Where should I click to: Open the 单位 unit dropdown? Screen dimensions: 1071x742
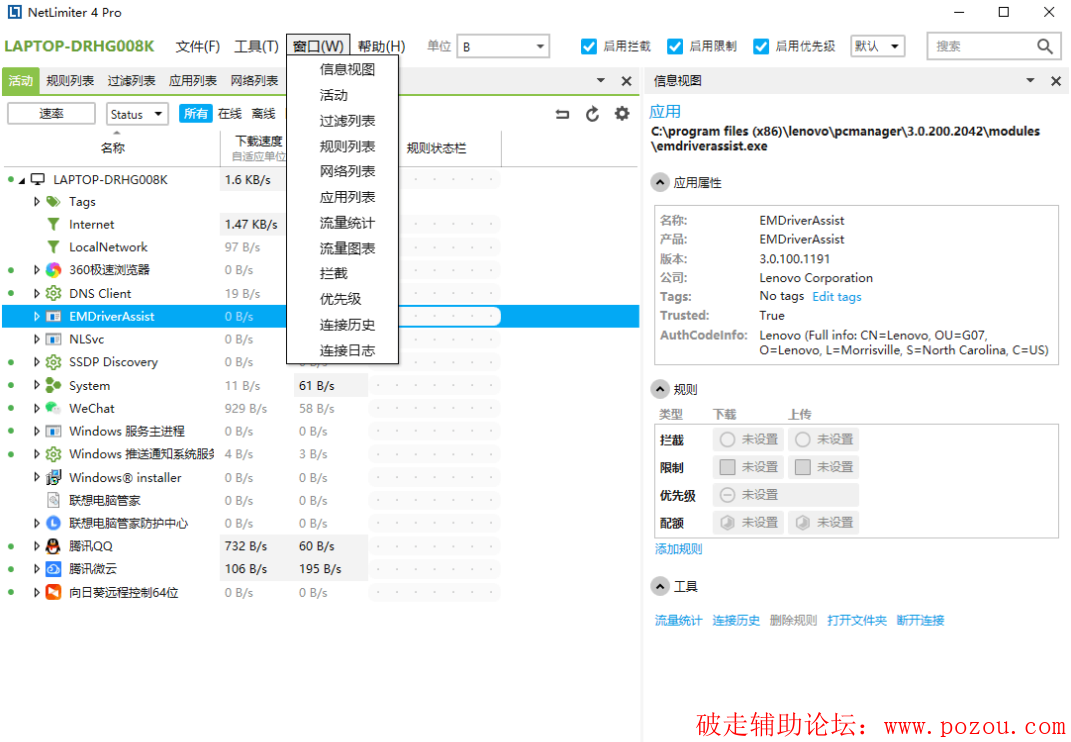coord(503,46)
